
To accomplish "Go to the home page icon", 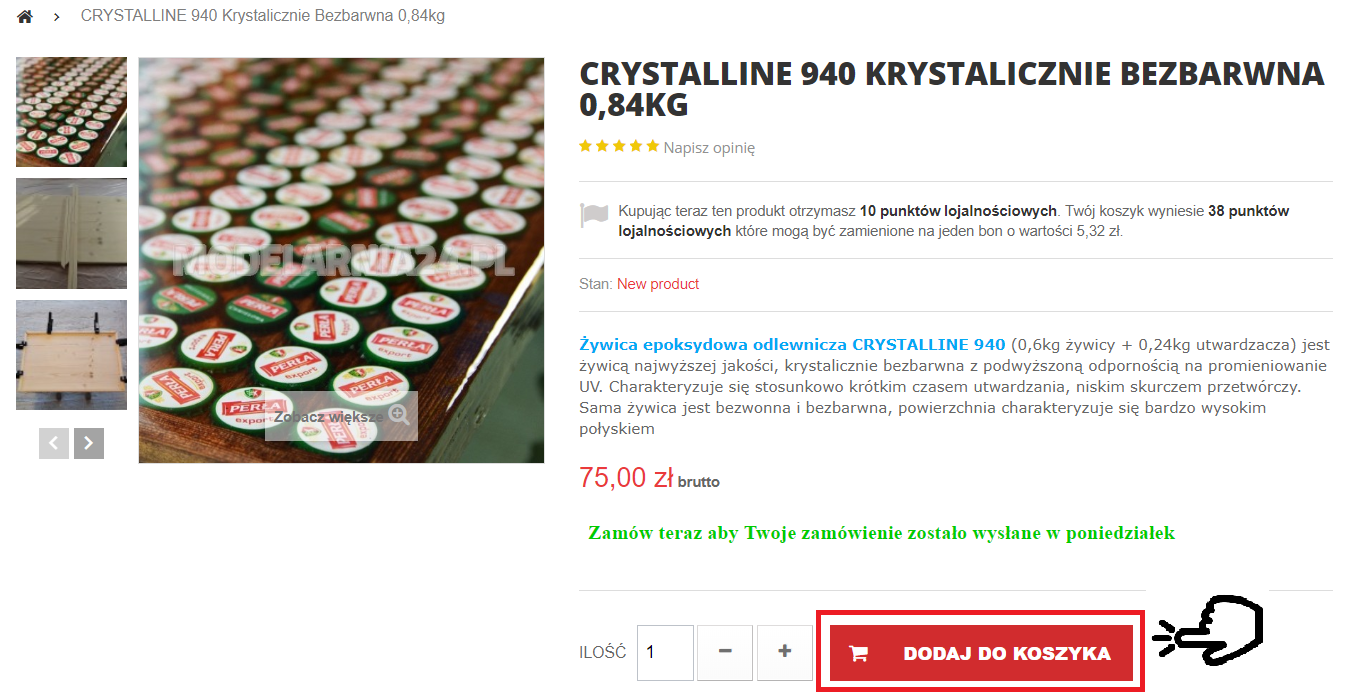I will pyautogui.click(x=25, y=16).
